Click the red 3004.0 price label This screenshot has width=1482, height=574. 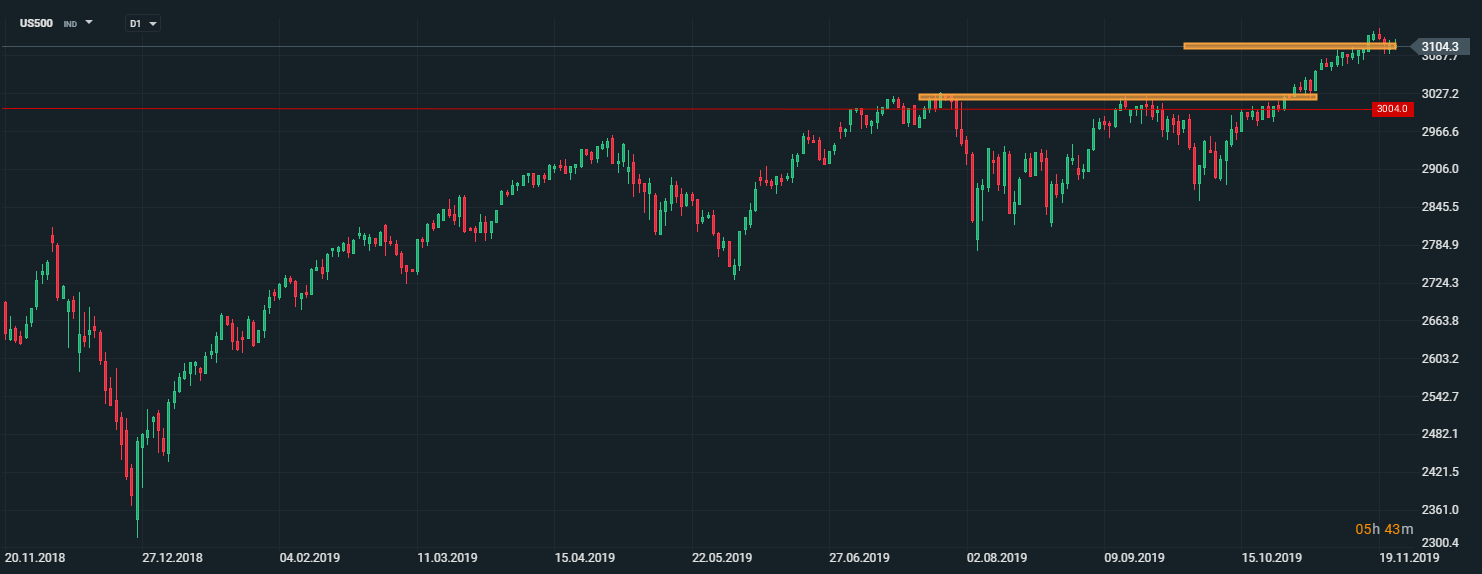1391,109
